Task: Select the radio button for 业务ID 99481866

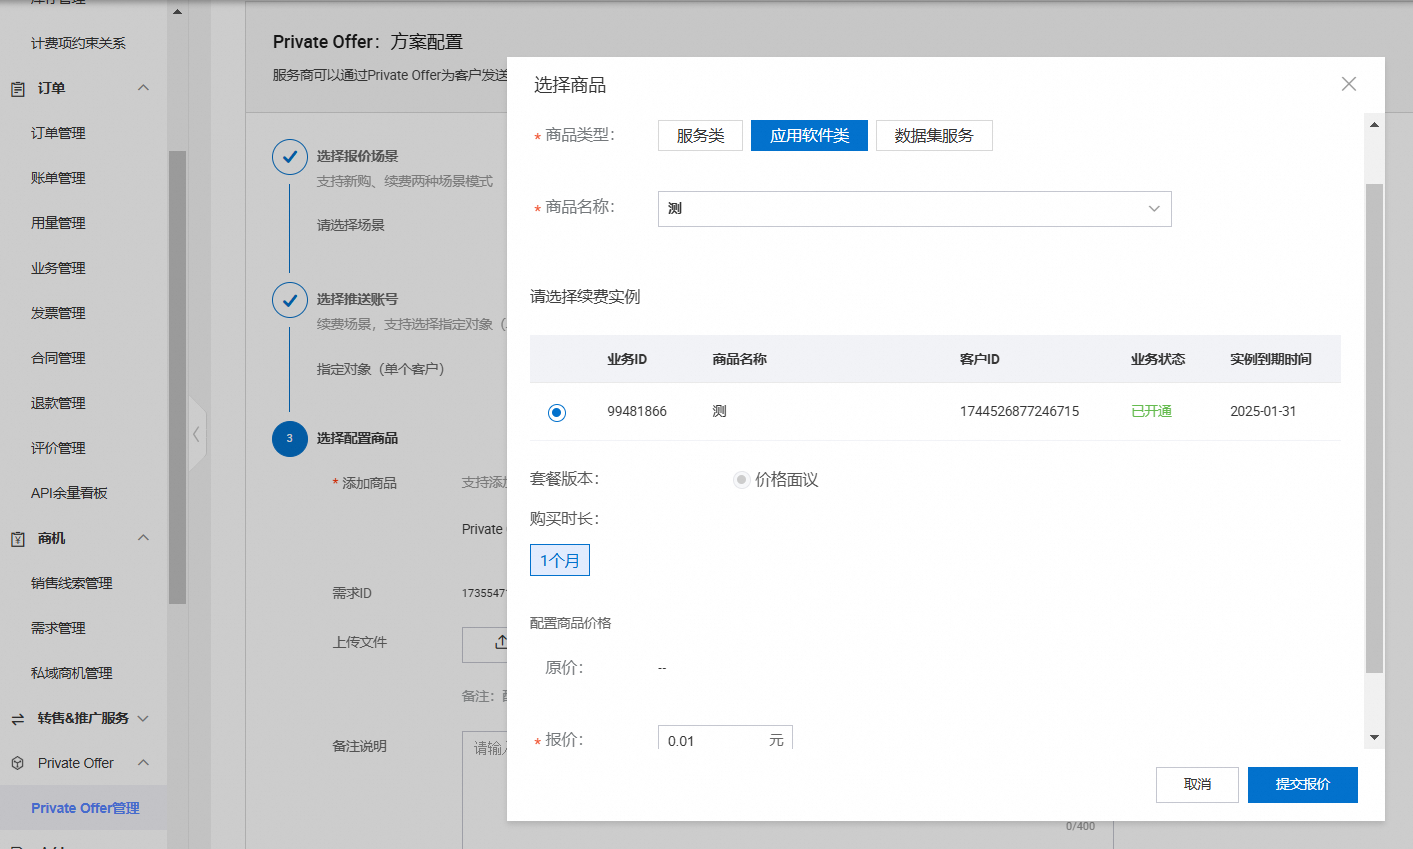Action: 557,412
